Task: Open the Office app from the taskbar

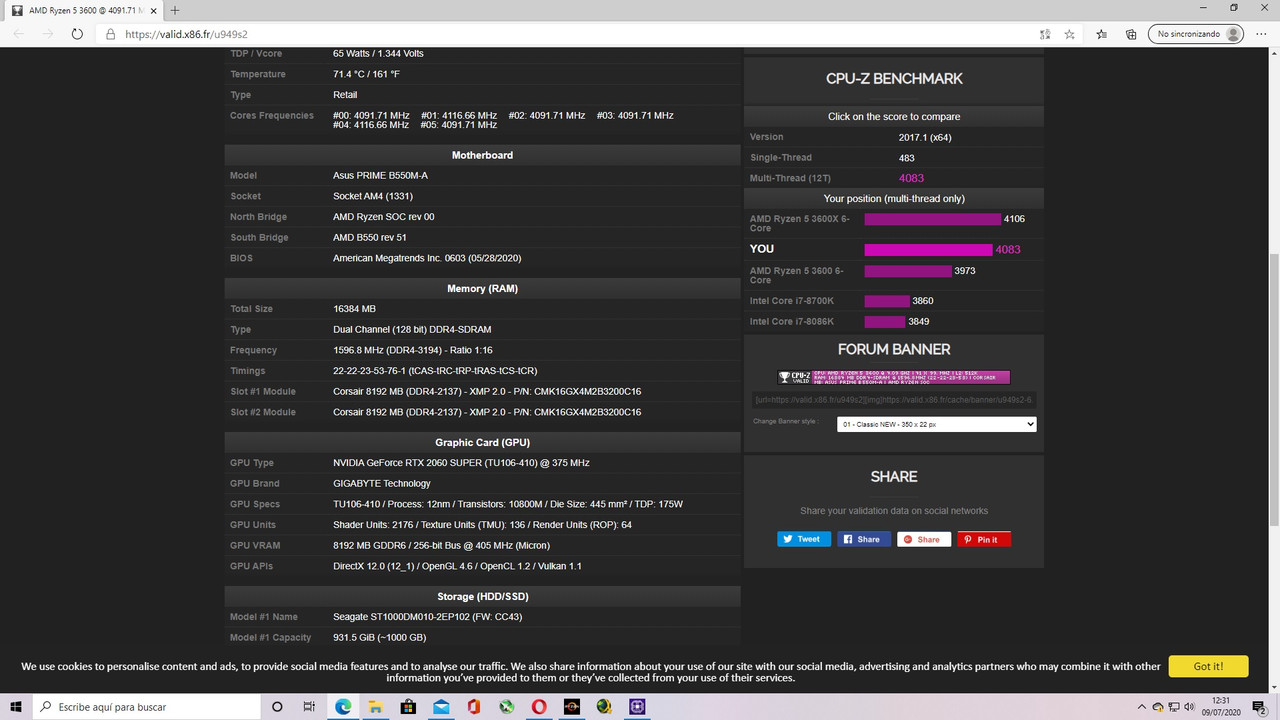Action: 474,706
